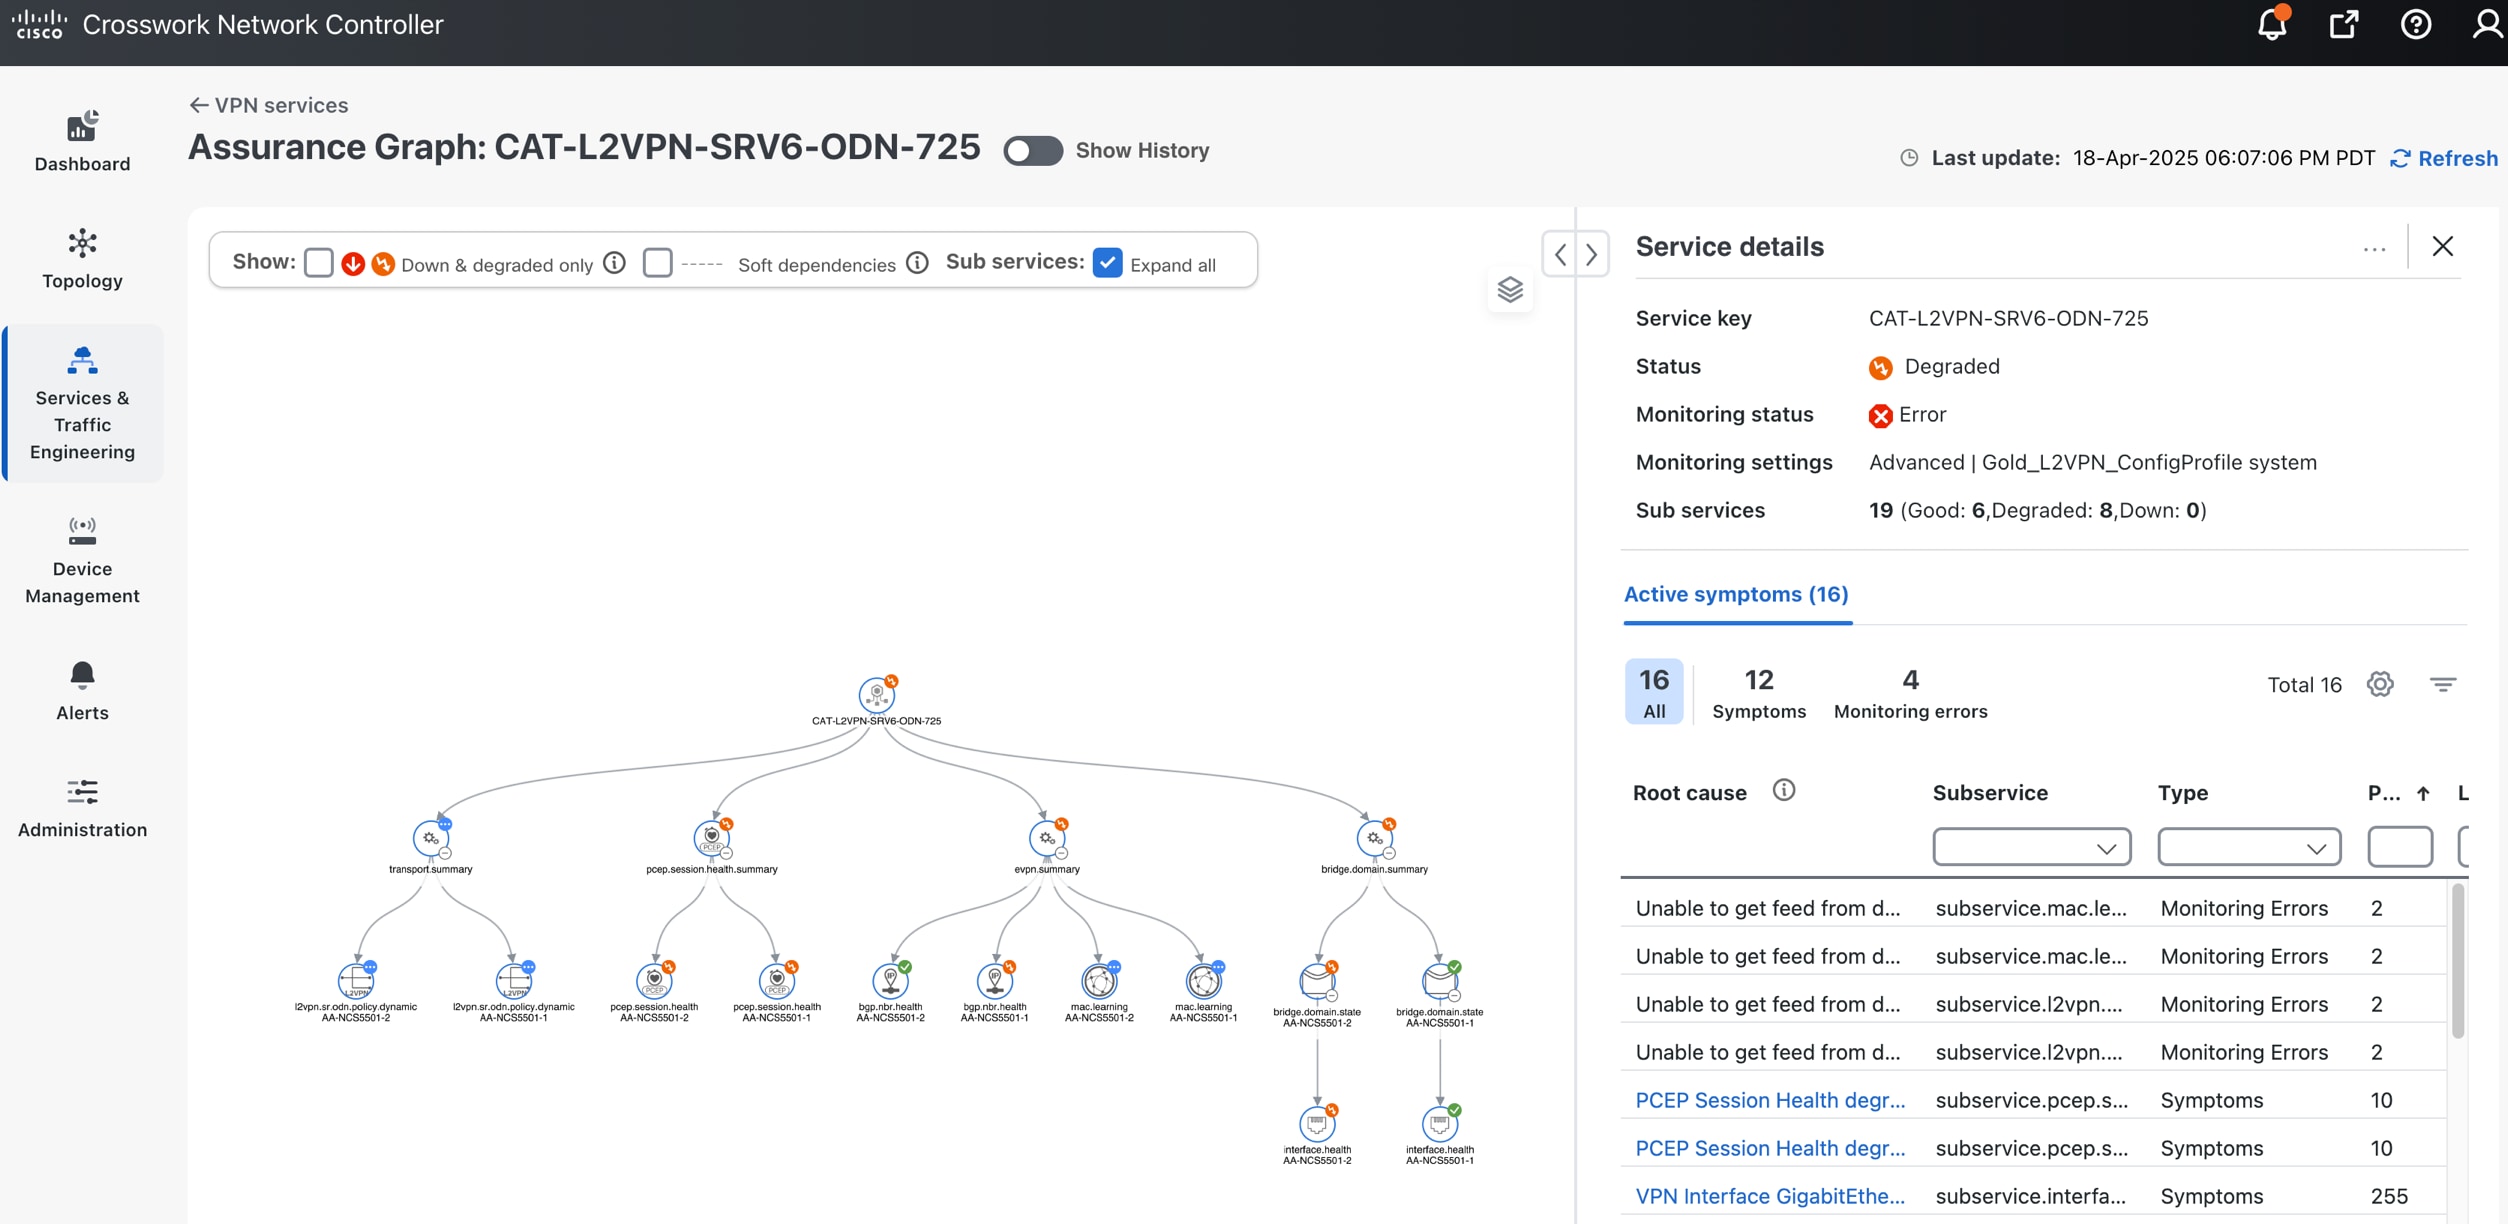
Task: Select bgp.nbr.health AA-NCS5501-2 node
Action: (890, 981)
